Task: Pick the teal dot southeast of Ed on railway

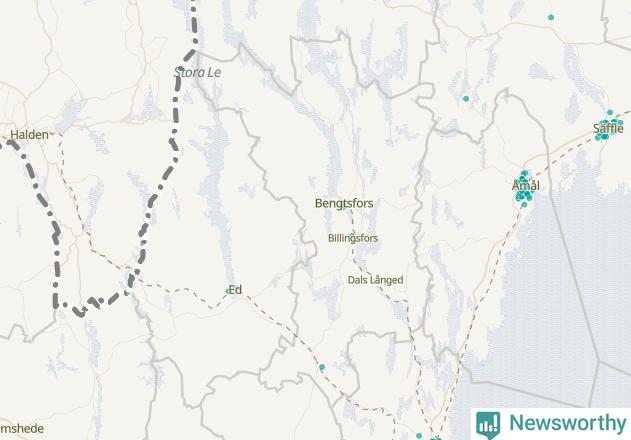Action: [322, 367]
